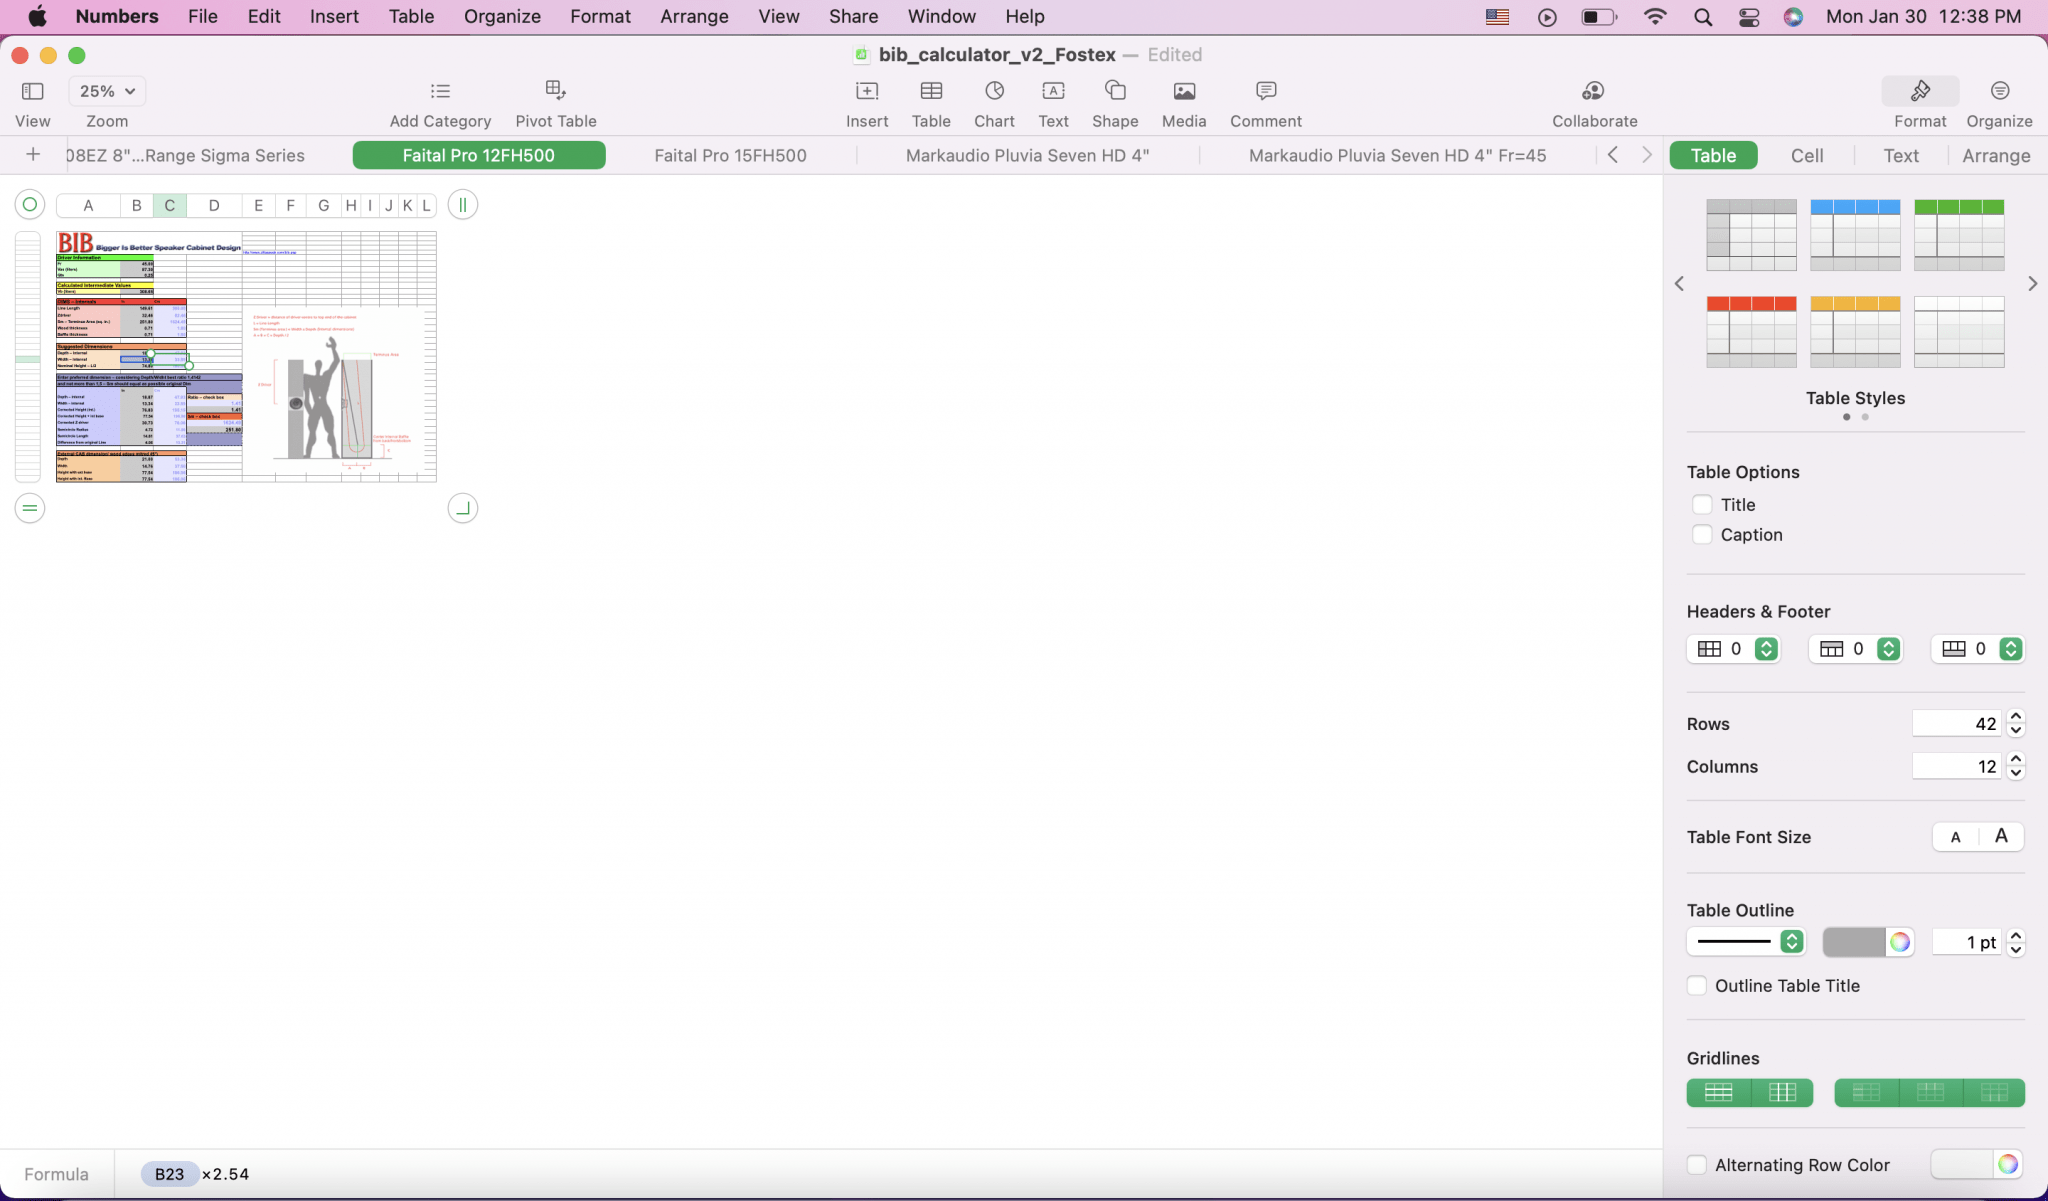Toggle body column vertical gridlines
The height and width of the screenshot is (1201, 2048).
[1782, 1093]
